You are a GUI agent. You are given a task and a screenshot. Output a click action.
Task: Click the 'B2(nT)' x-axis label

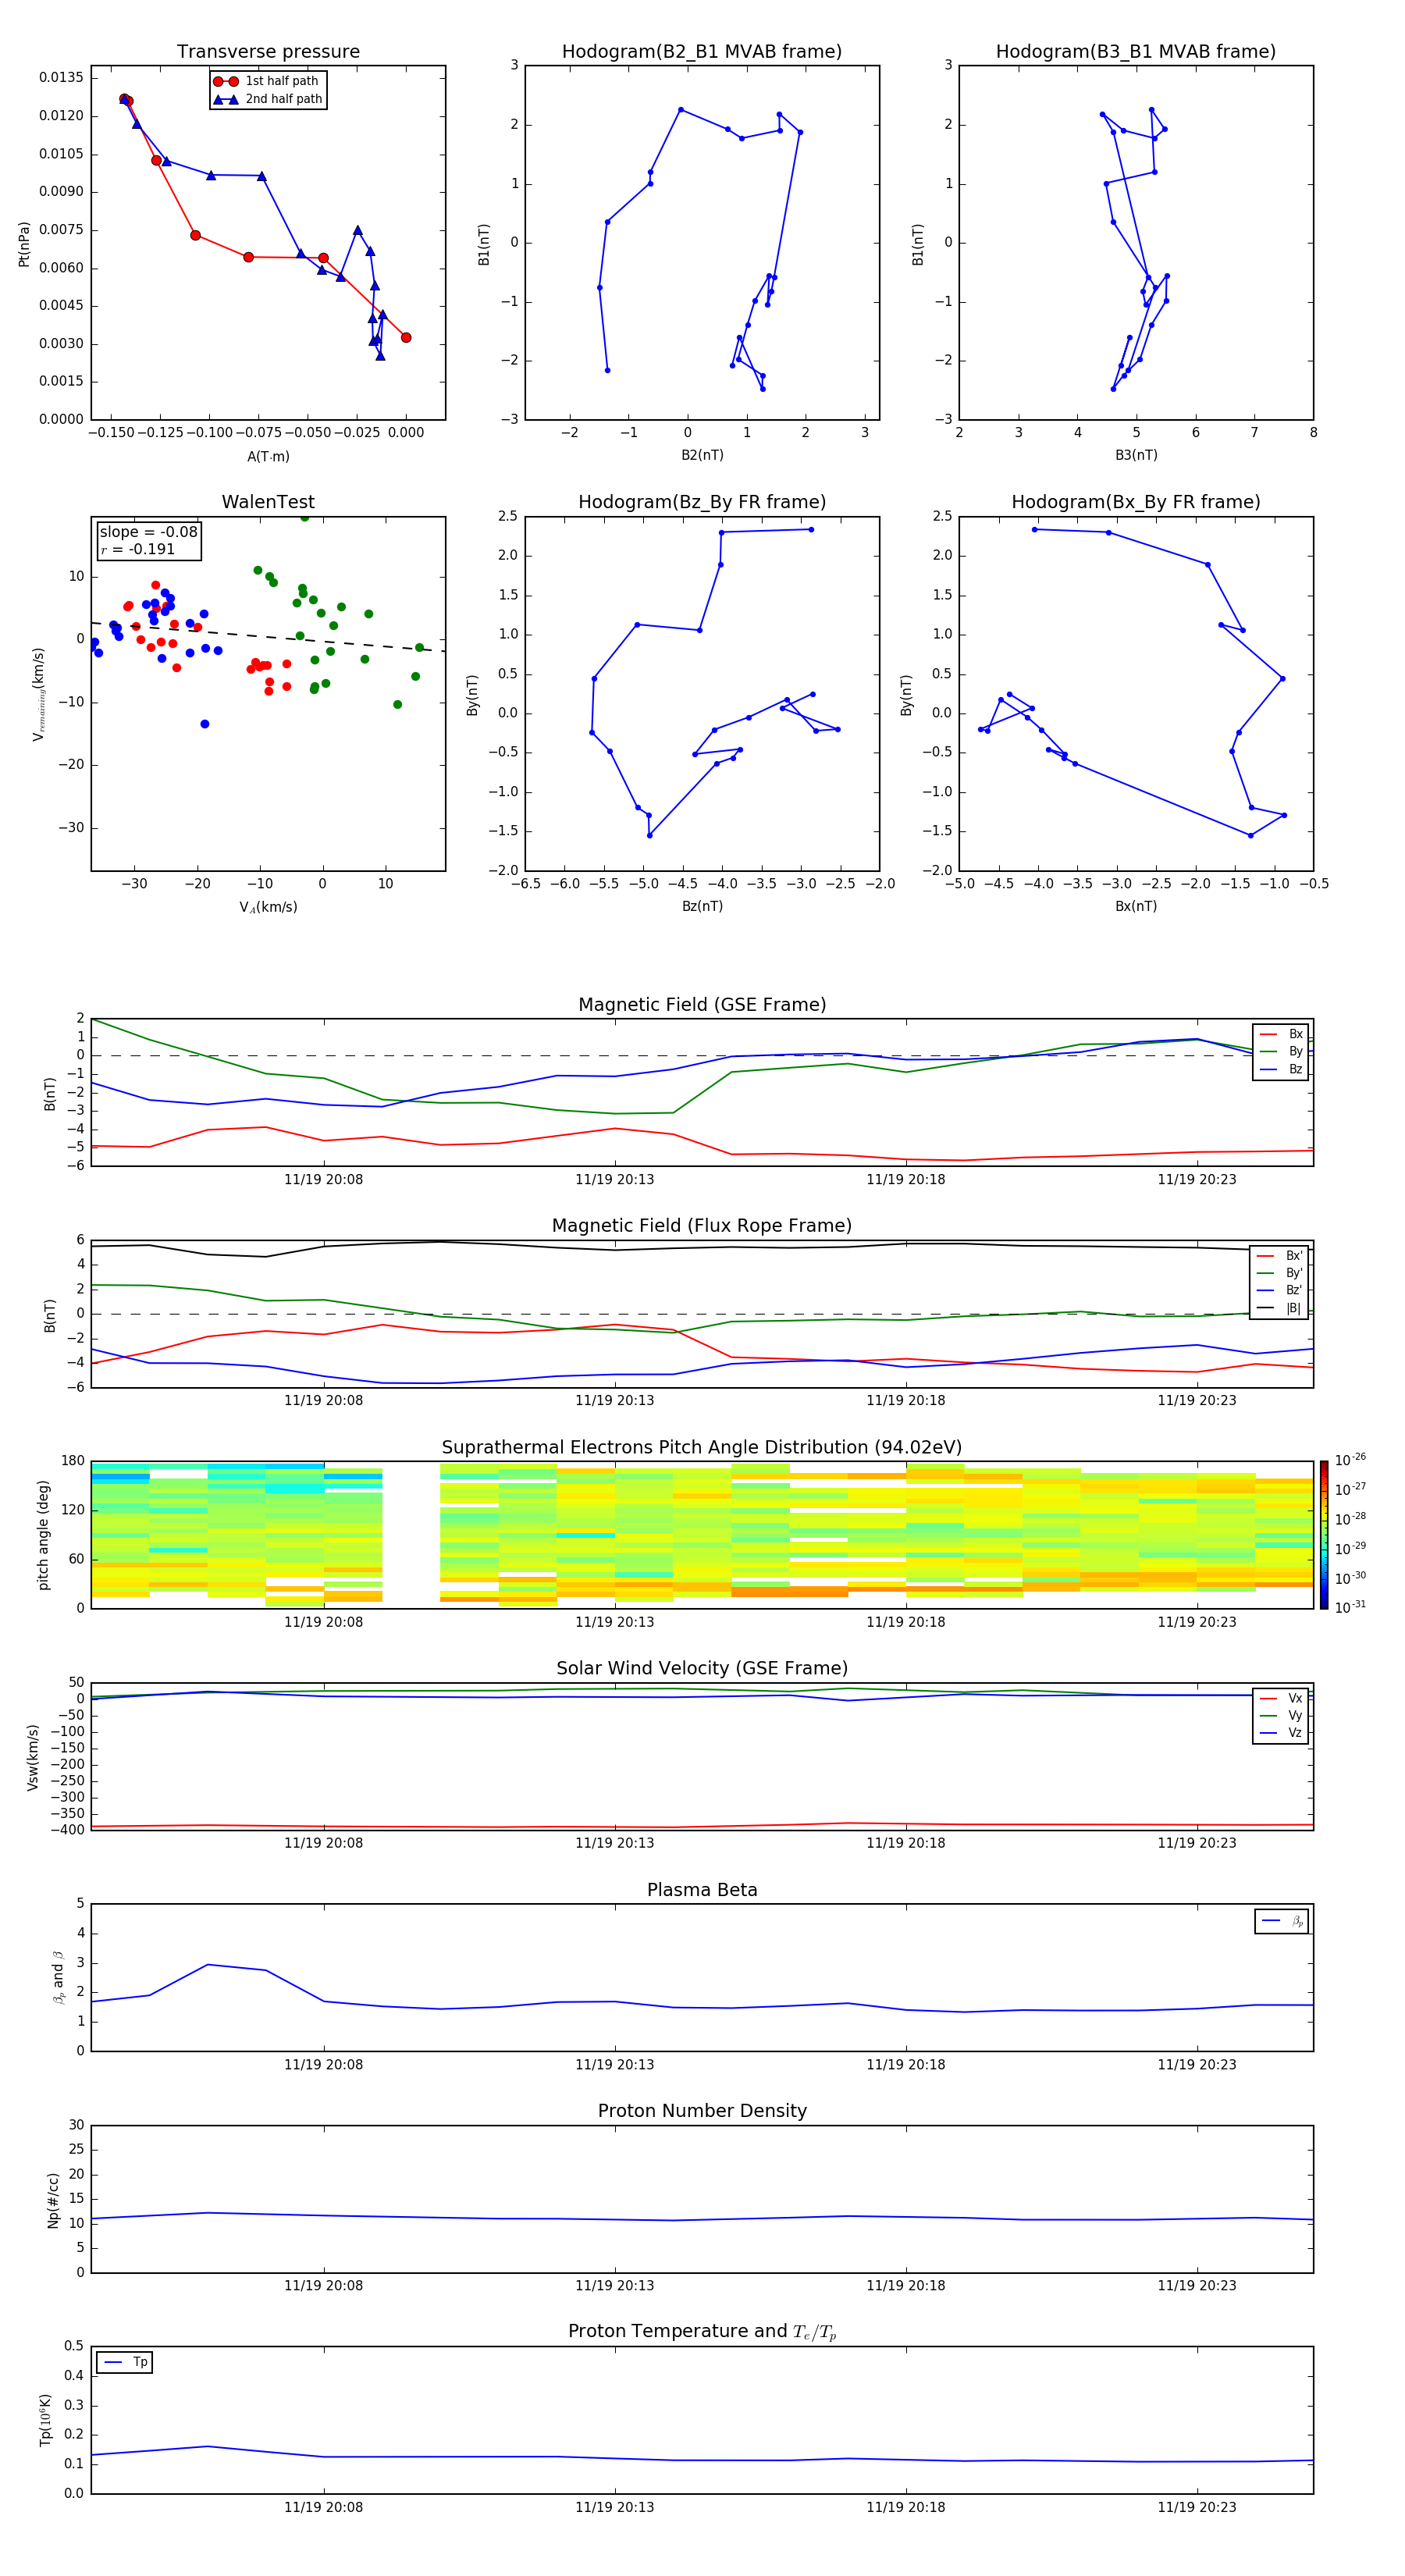coord(702,455)
